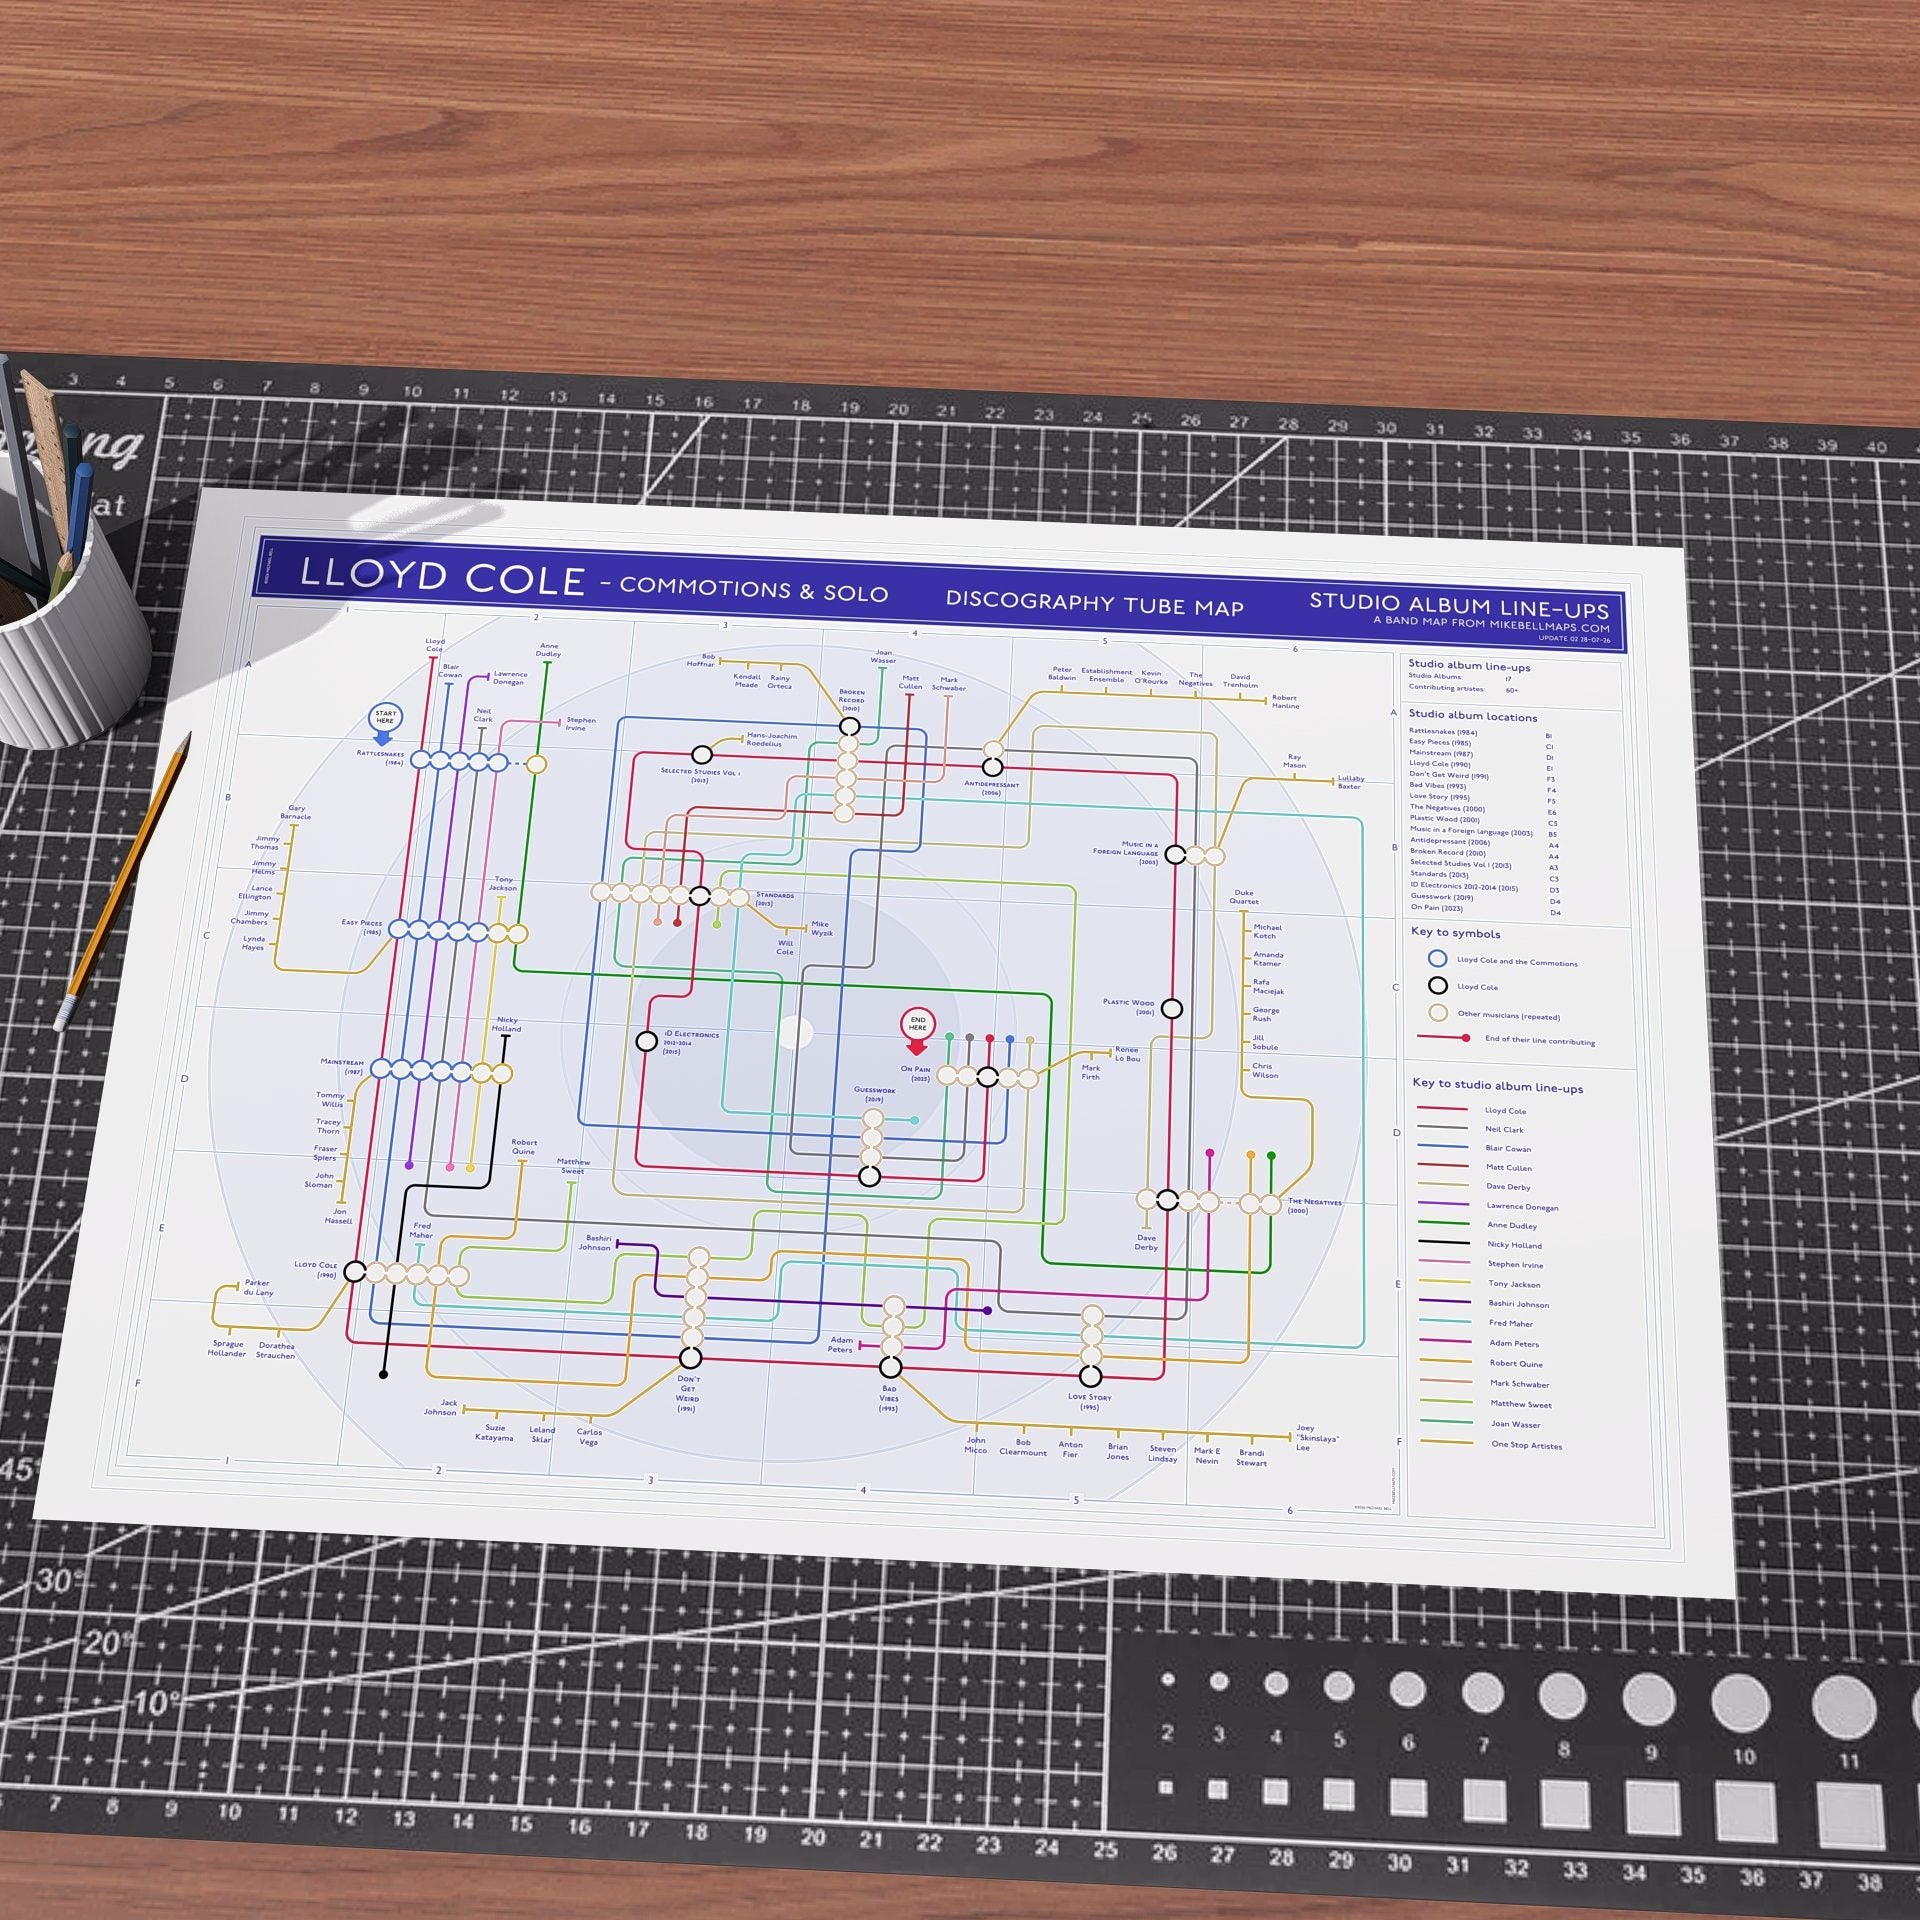Pick the blue Blair Cowan line in key
Viewport: 1920px width, 1920px height.
click(x=1444, y=1147)
